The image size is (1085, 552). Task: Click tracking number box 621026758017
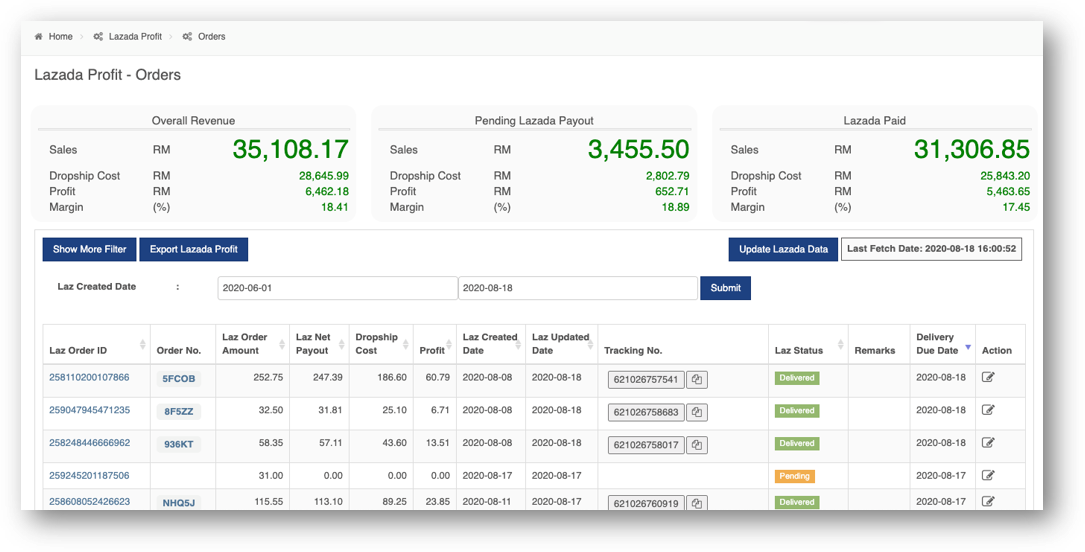pyautogui.click(x=646, y=445)
